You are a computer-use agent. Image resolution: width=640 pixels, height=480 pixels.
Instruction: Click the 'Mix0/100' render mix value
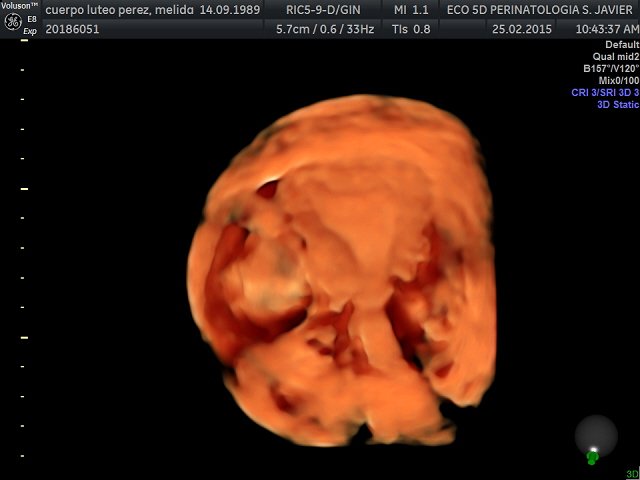click(618, 80)
